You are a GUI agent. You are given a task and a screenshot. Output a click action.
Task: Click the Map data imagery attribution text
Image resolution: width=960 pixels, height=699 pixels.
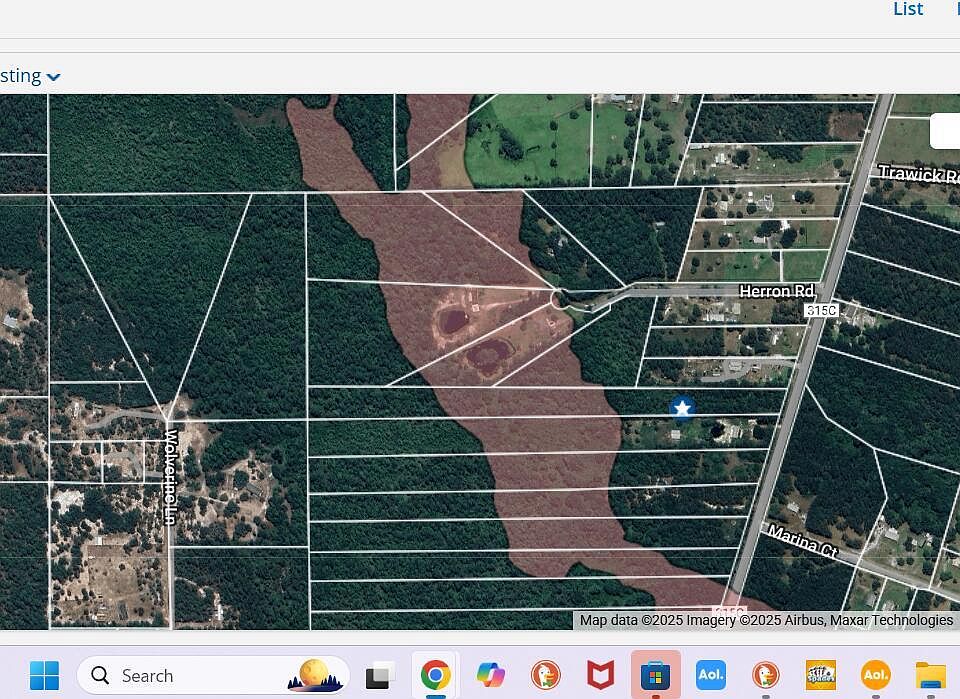[766, 620]
